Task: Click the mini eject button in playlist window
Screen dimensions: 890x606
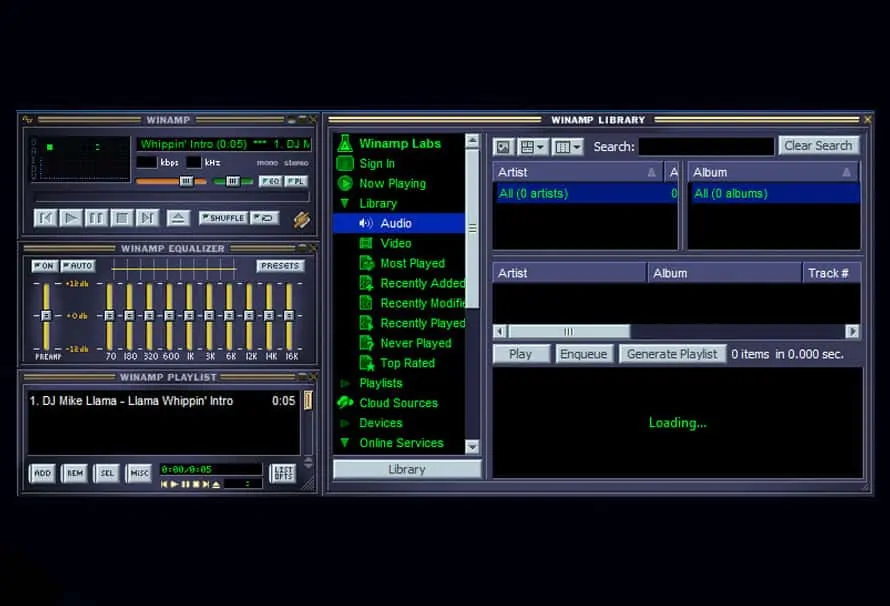Action: [x=216, y=484]
